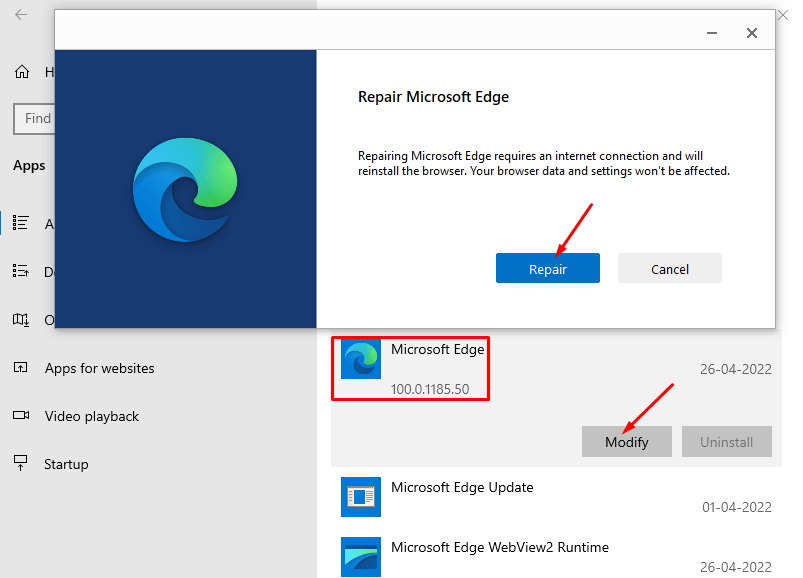Open Video playback settings from the sidebar
Screen dimensions: 803x578
[x=21, y=416]
